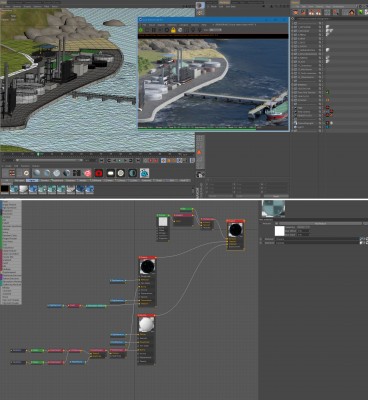368x400 pixels.
Task: Expand the top tree item in the object manager
Action: (x=292, y=23)
